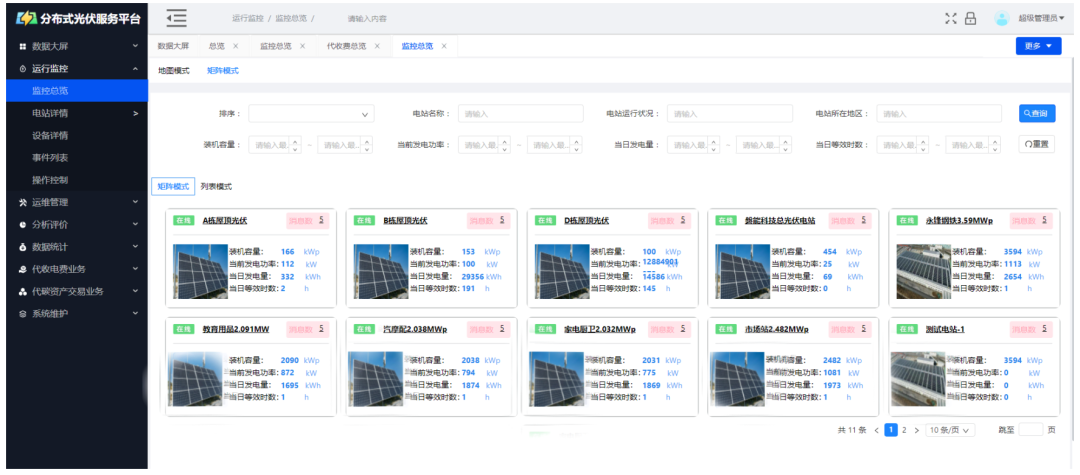
Task: Click 在线 status tag on 汽摩配2.038MWp card
Action: 364,329
